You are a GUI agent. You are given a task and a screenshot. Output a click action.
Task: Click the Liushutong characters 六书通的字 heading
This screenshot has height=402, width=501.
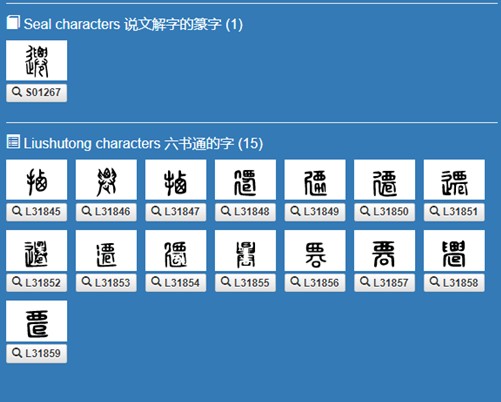(x=143, y=144)
